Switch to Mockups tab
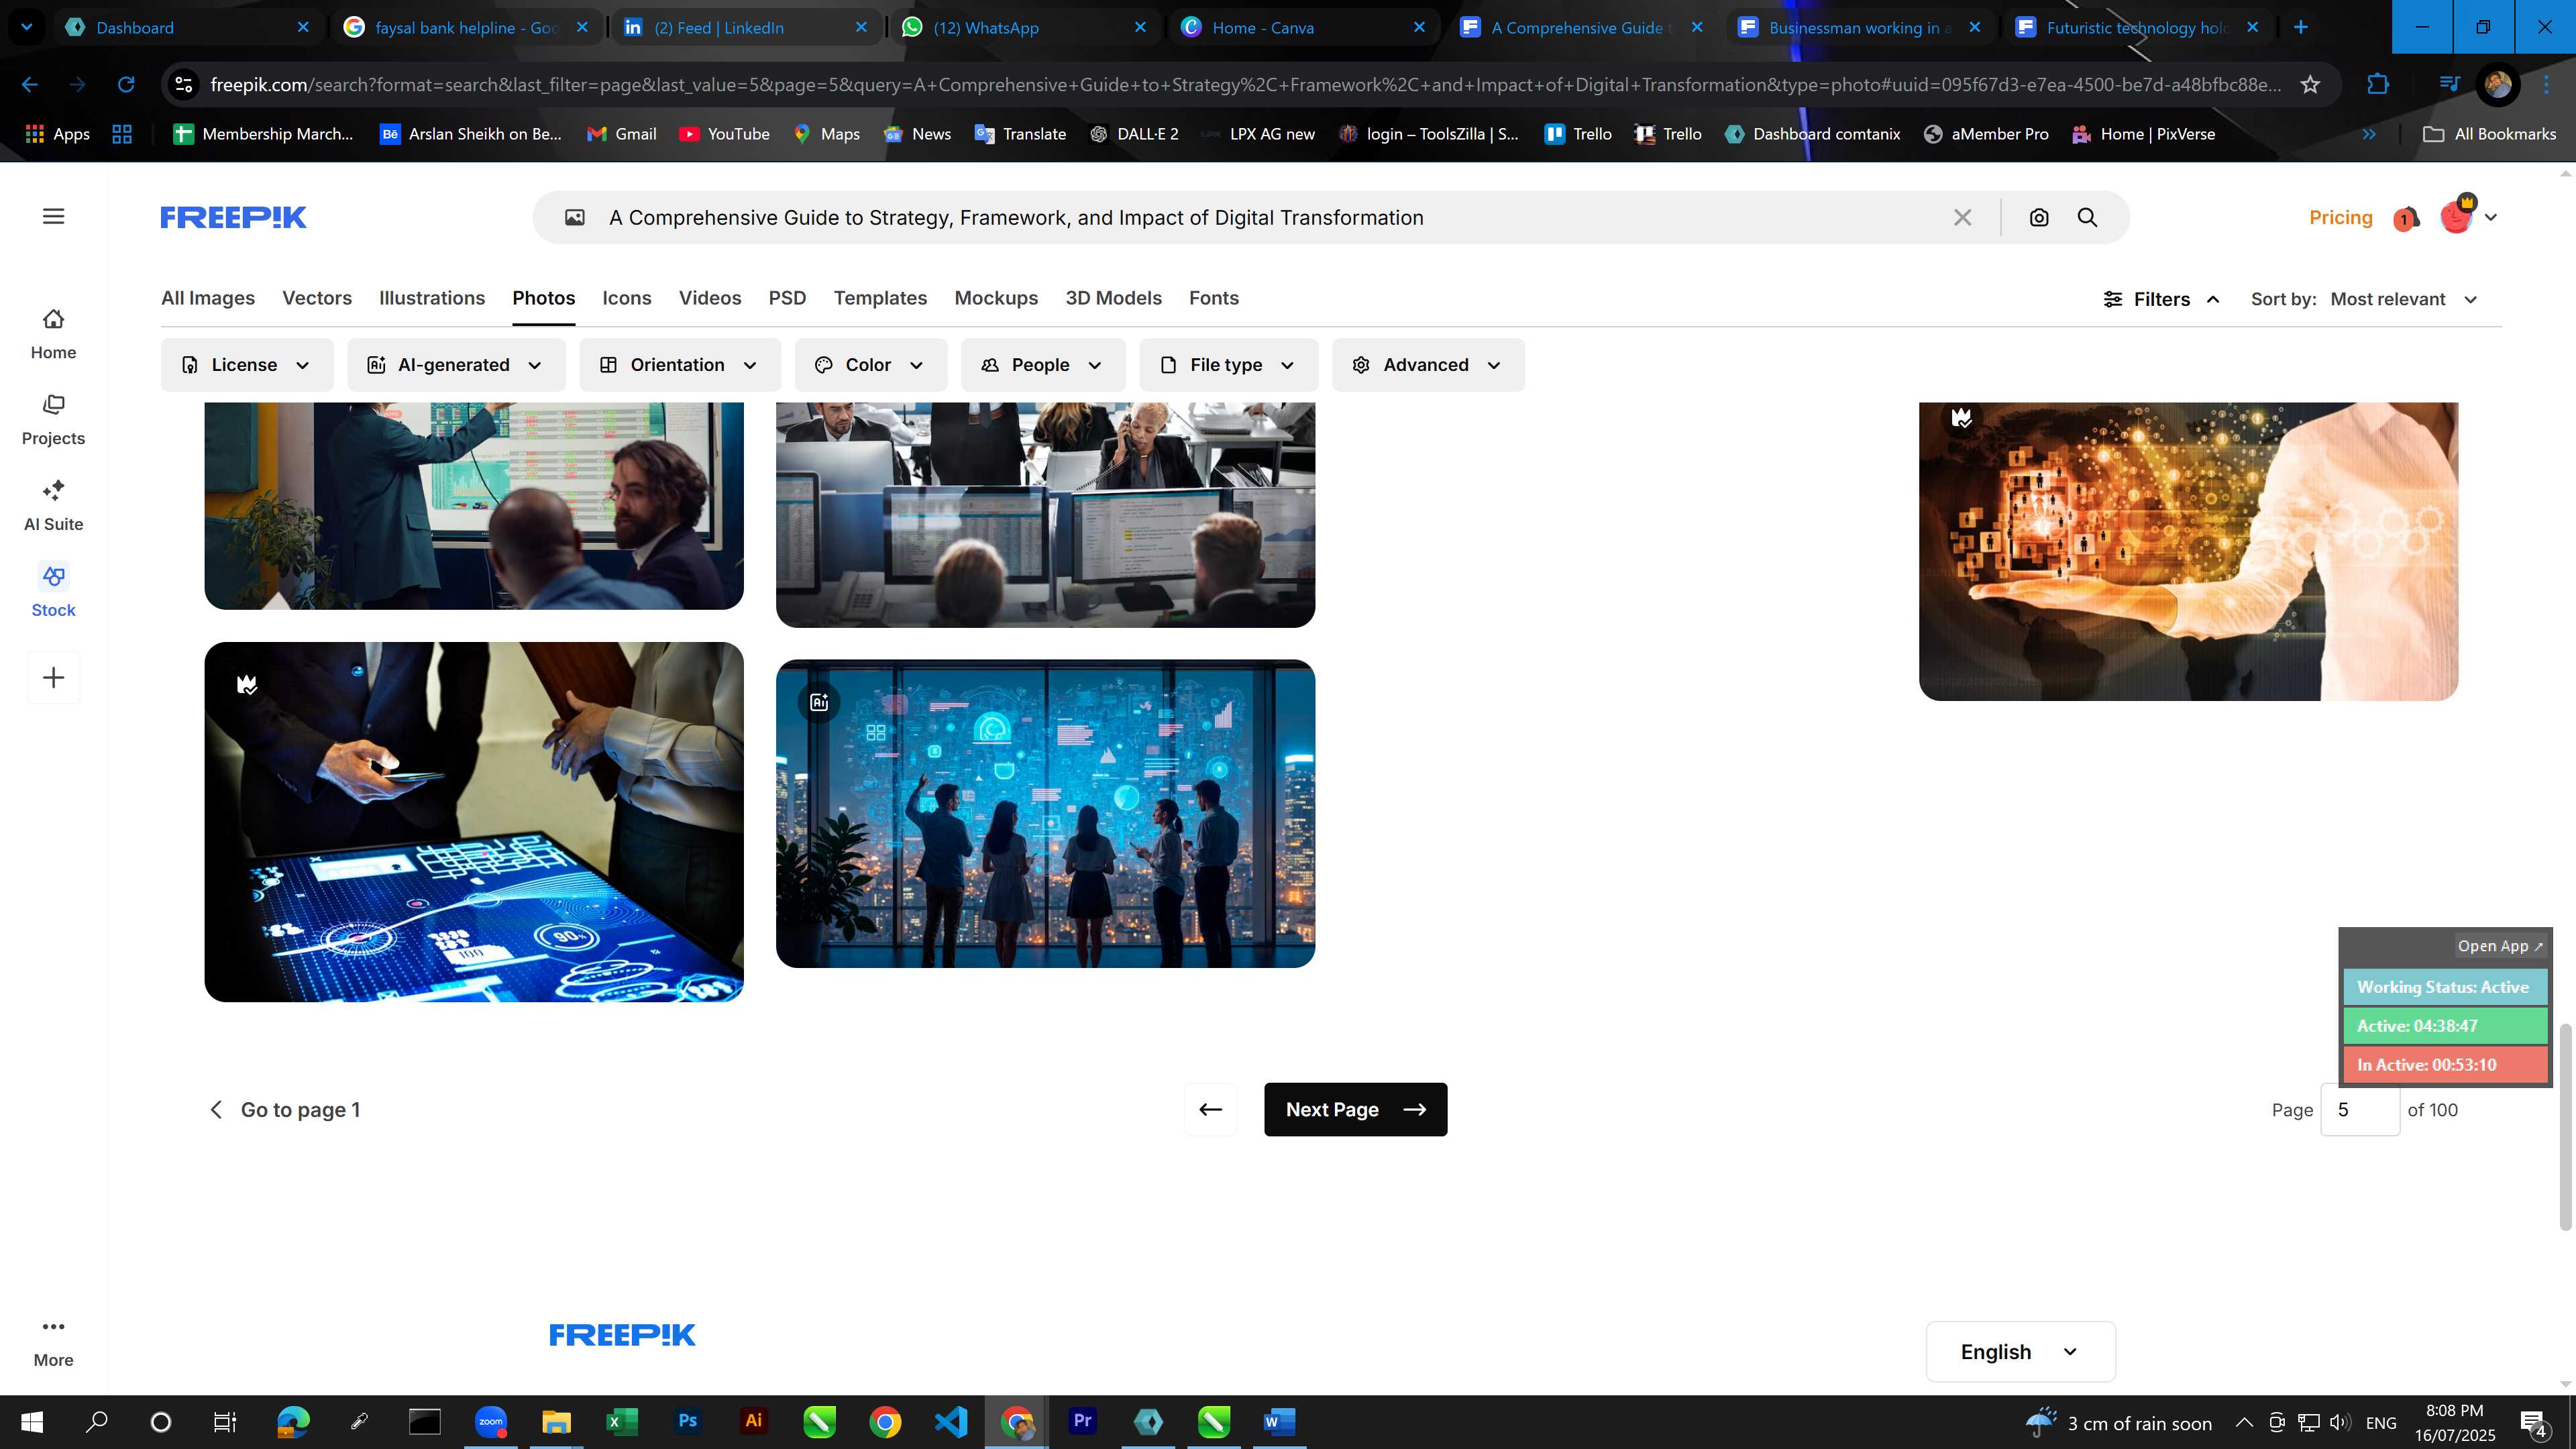 [996, 298]
